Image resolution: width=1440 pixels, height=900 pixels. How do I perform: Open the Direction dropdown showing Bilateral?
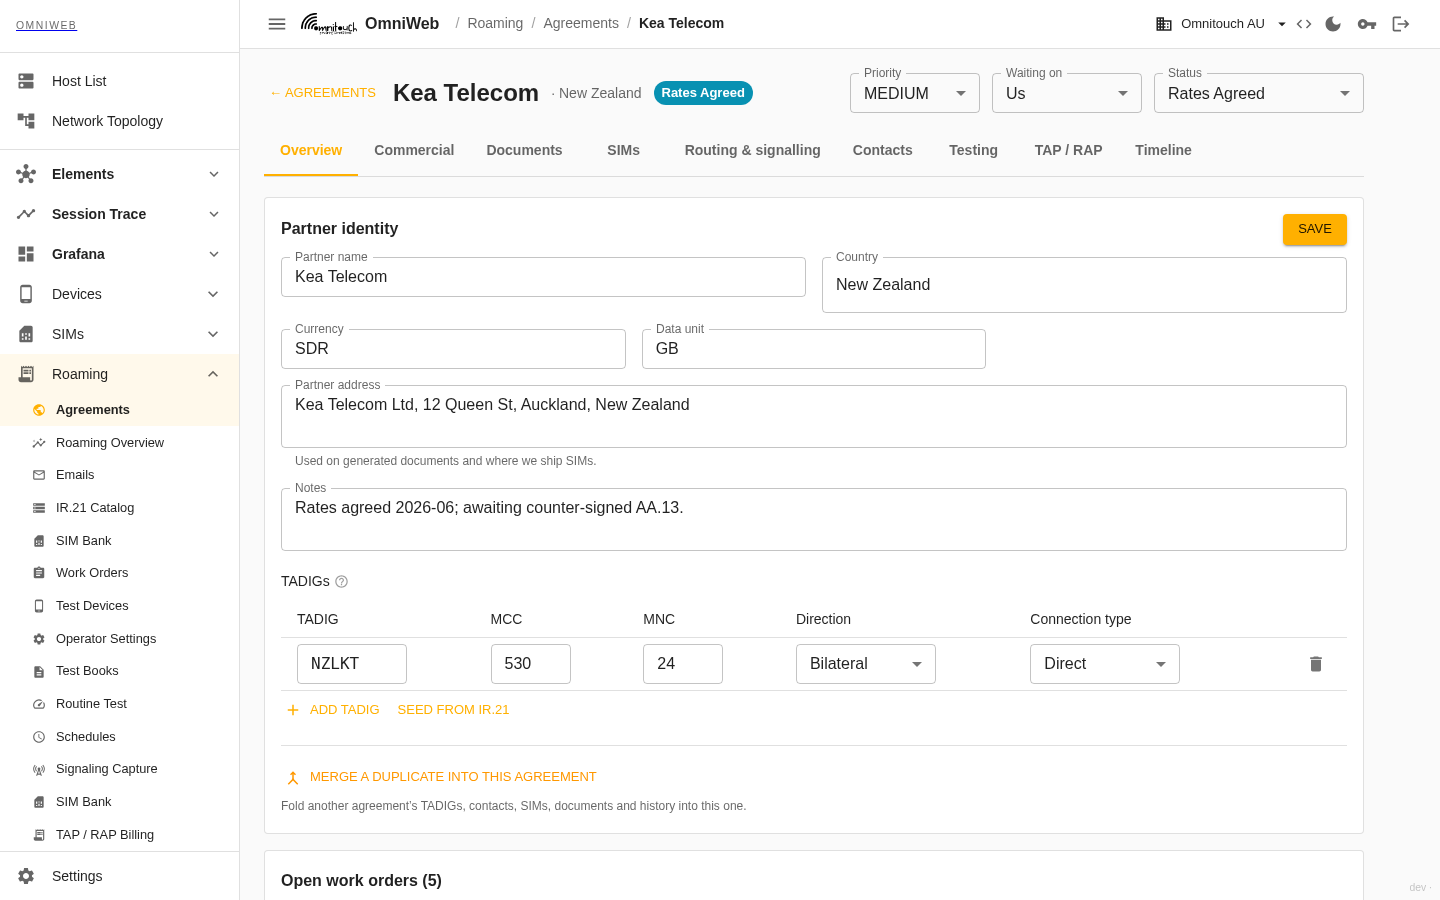click(x=866, y=664)
